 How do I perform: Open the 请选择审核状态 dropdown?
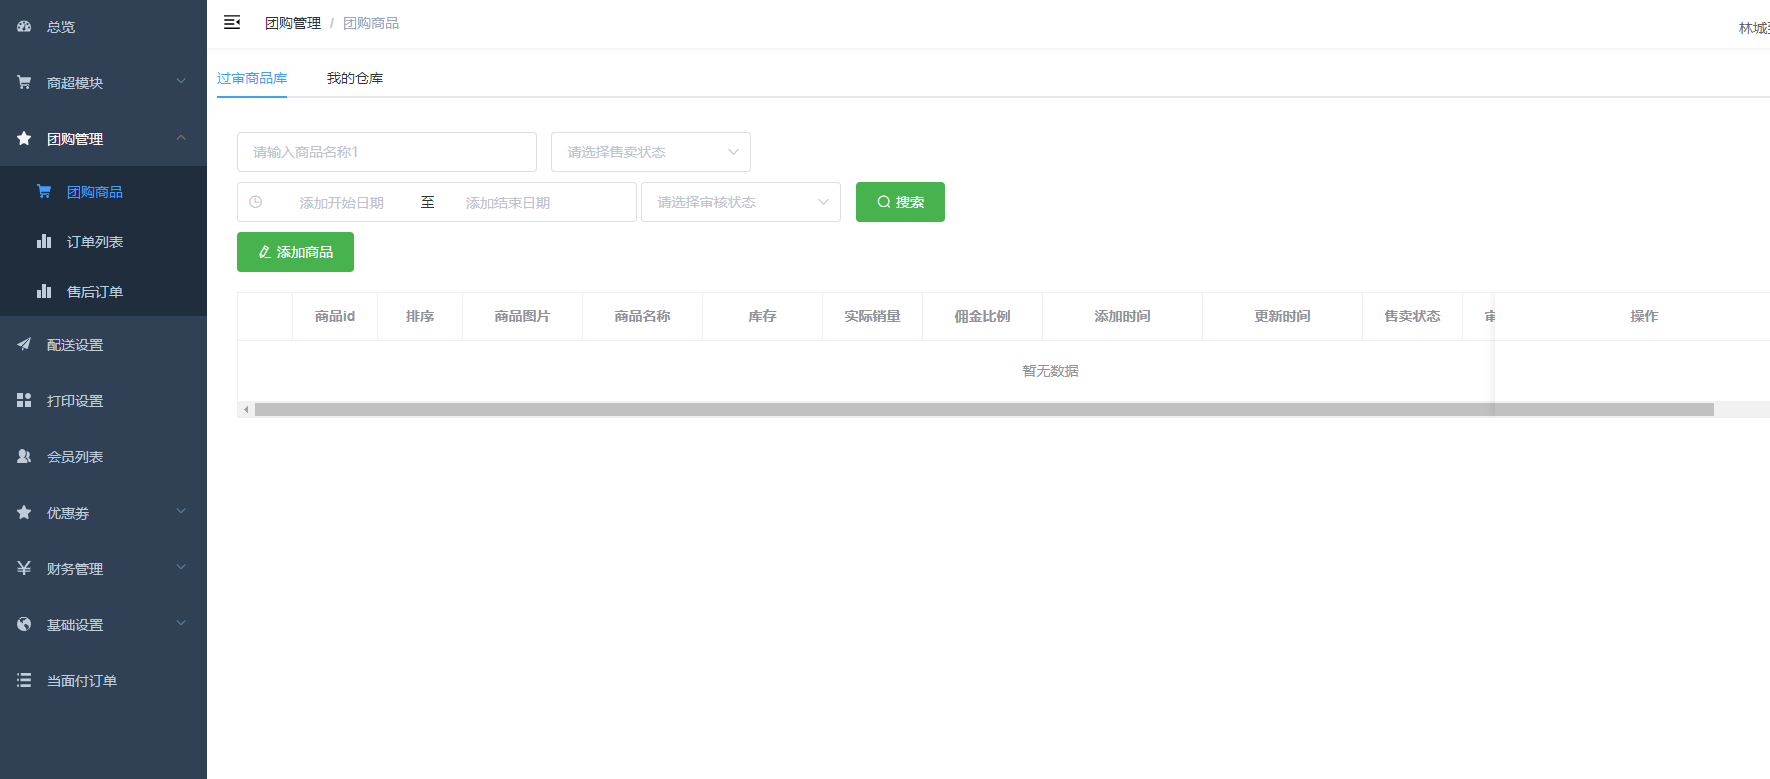740,202
